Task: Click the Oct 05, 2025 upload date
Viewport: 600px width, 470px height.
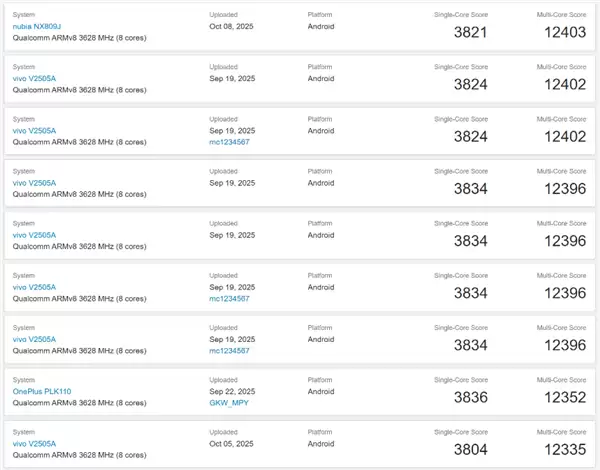Action: pyautogui.click(x=231, y=443)
